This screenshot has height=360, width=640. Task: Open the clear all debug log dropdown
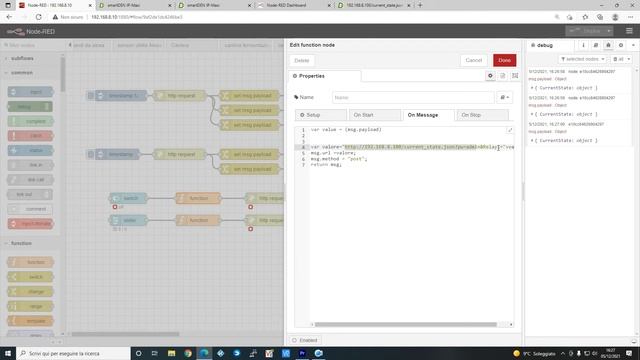click(x=621, y=59)
